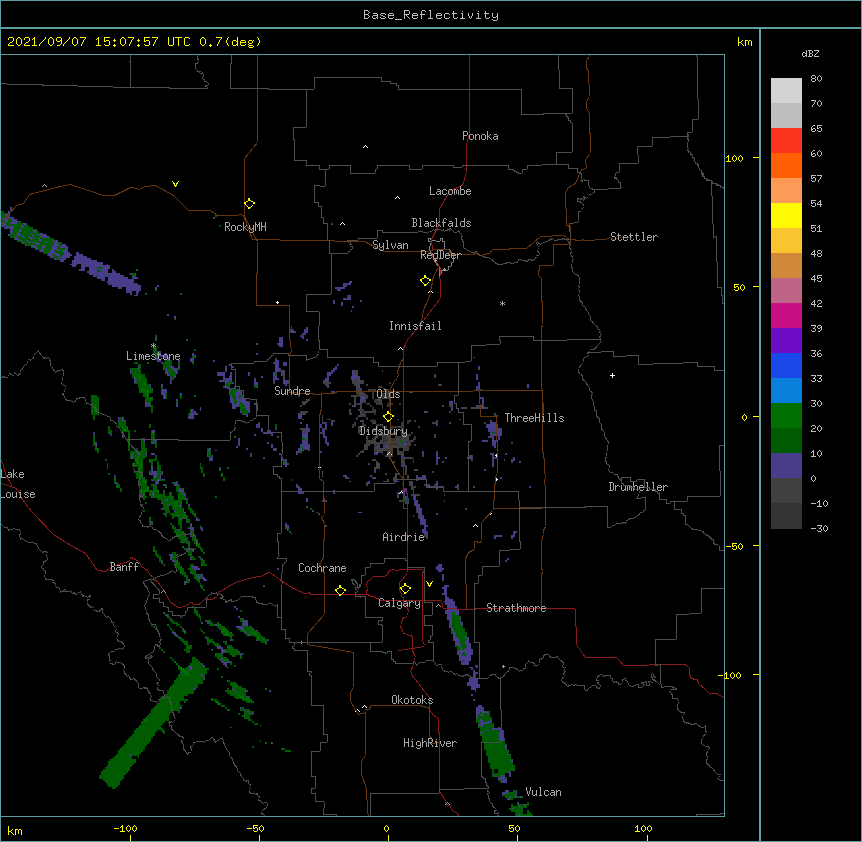This screenshot has height=842, width=862.
Task: Click the yellow diamond marker south of RedDeer
Action: 426,281
